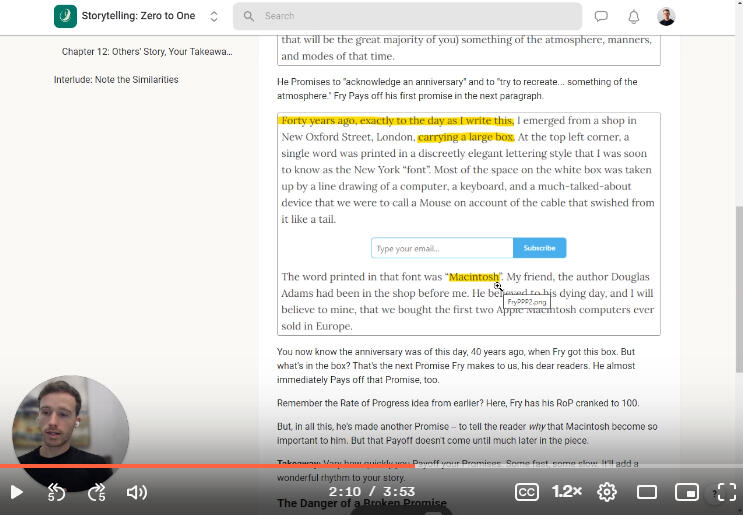Open the user profile avatar

click(666, 16)
